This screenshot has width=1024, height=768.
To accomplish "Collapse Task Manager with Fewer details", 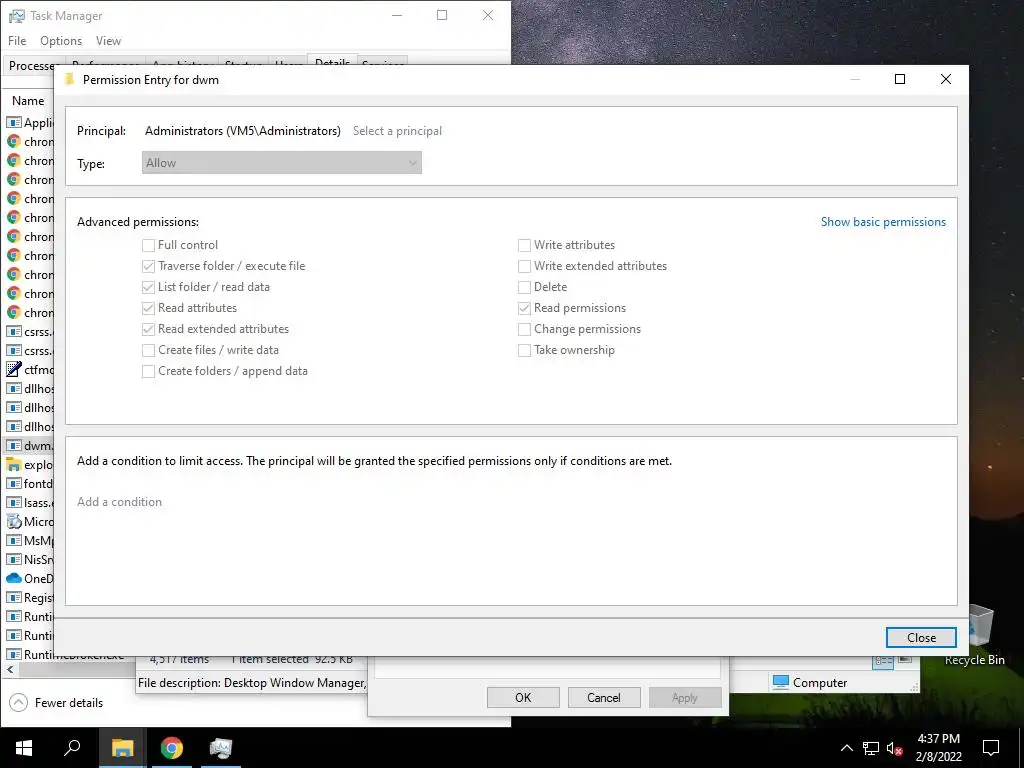I will point(56,703).
